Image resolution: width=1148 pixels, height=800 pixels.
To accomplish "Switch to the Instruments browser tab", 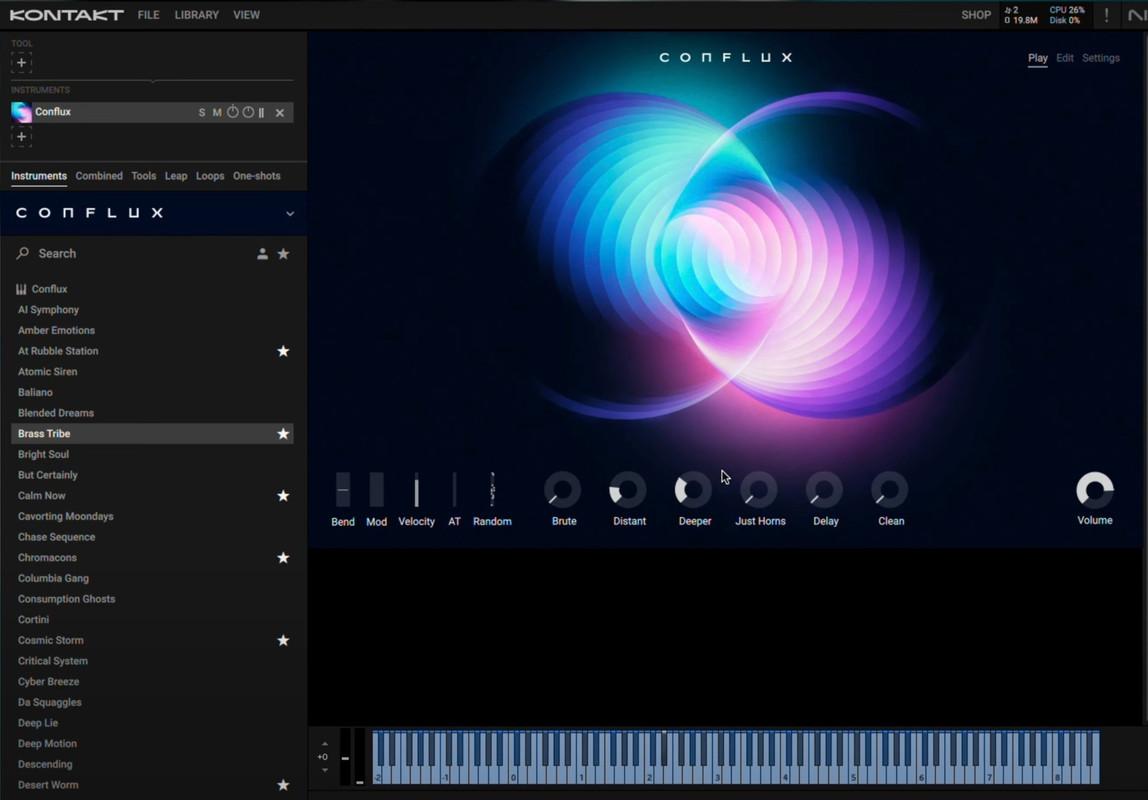I will coord(39,176).
